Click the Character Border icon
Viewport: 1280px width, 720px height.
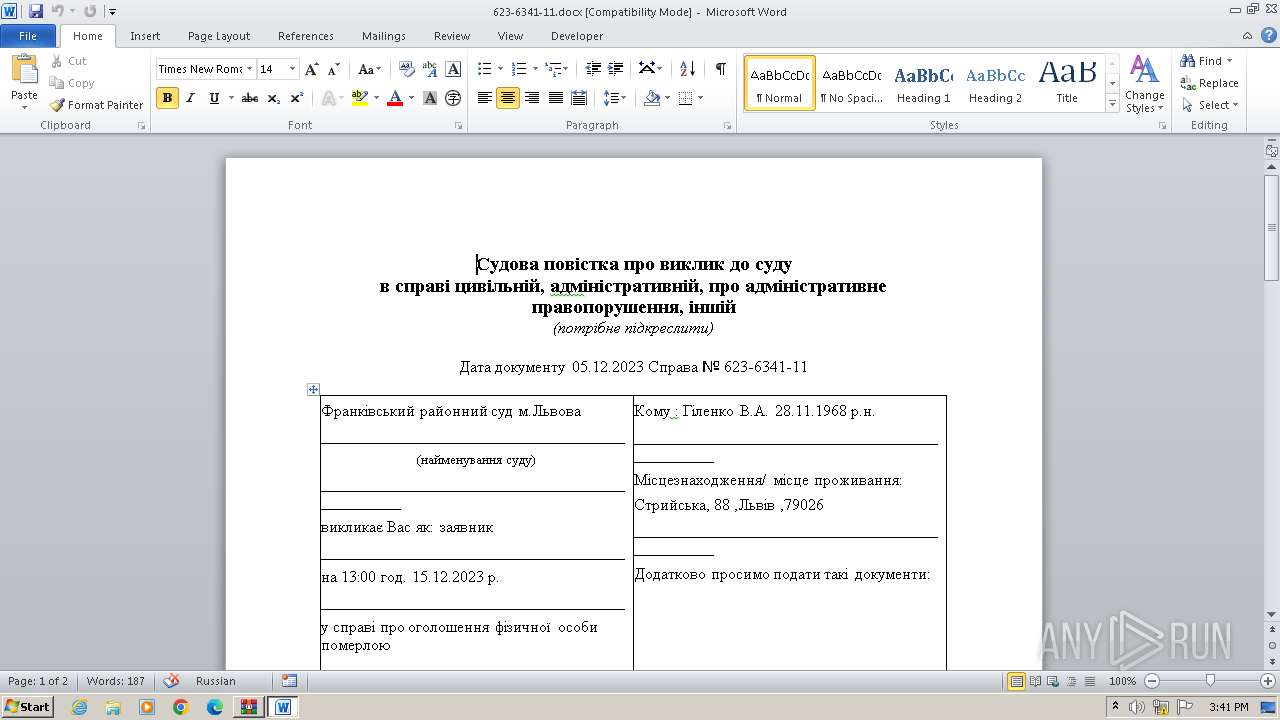(x=453, y=69)
